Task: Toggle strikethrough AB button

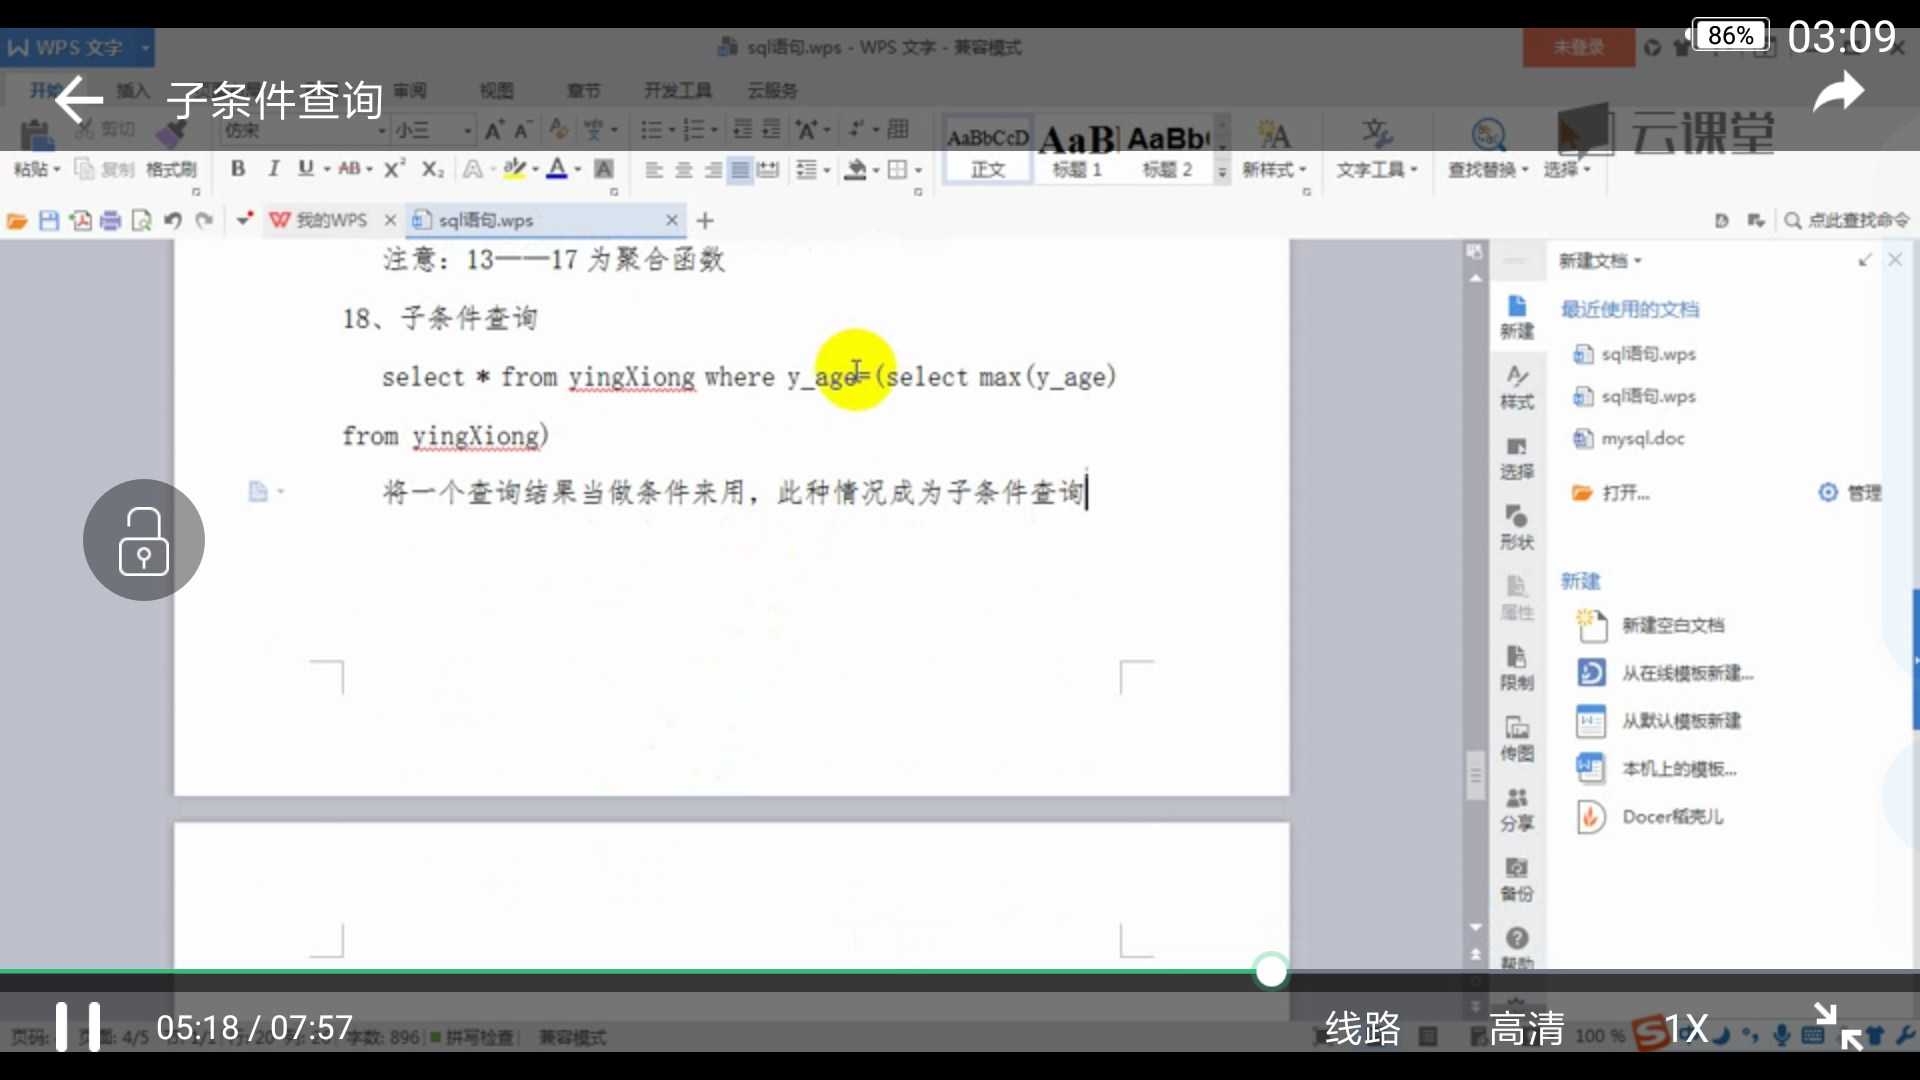Action: click(x=349, y=168)
